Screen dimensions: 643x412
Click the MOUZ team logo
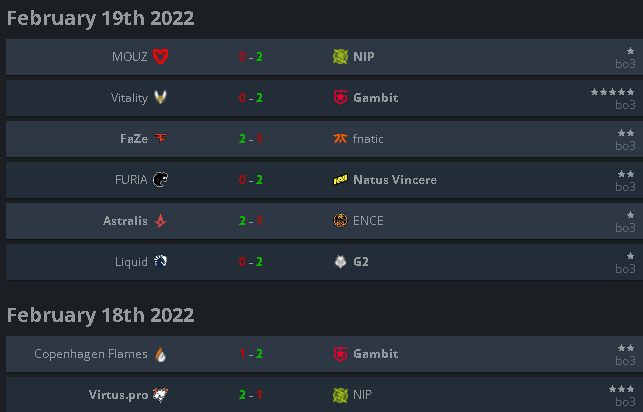160,57
